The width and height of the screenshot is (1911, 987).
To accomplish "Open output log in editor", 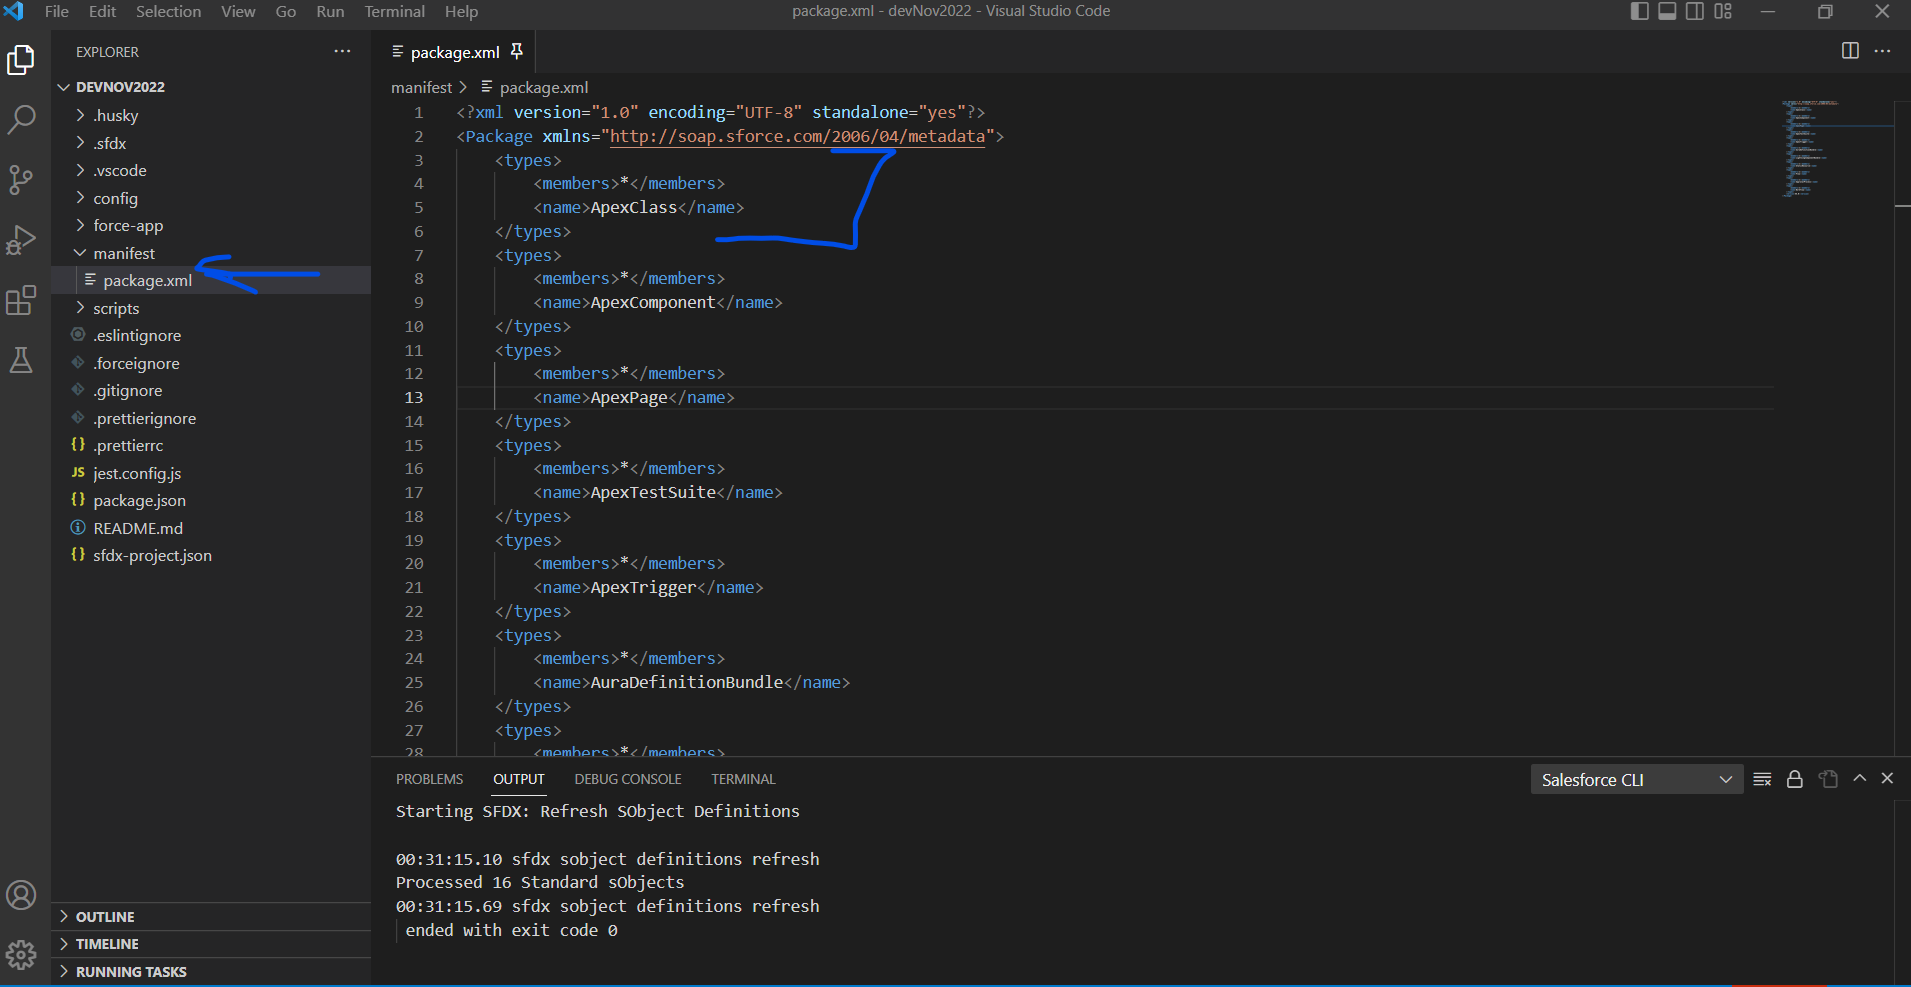I will (1828, 779).
